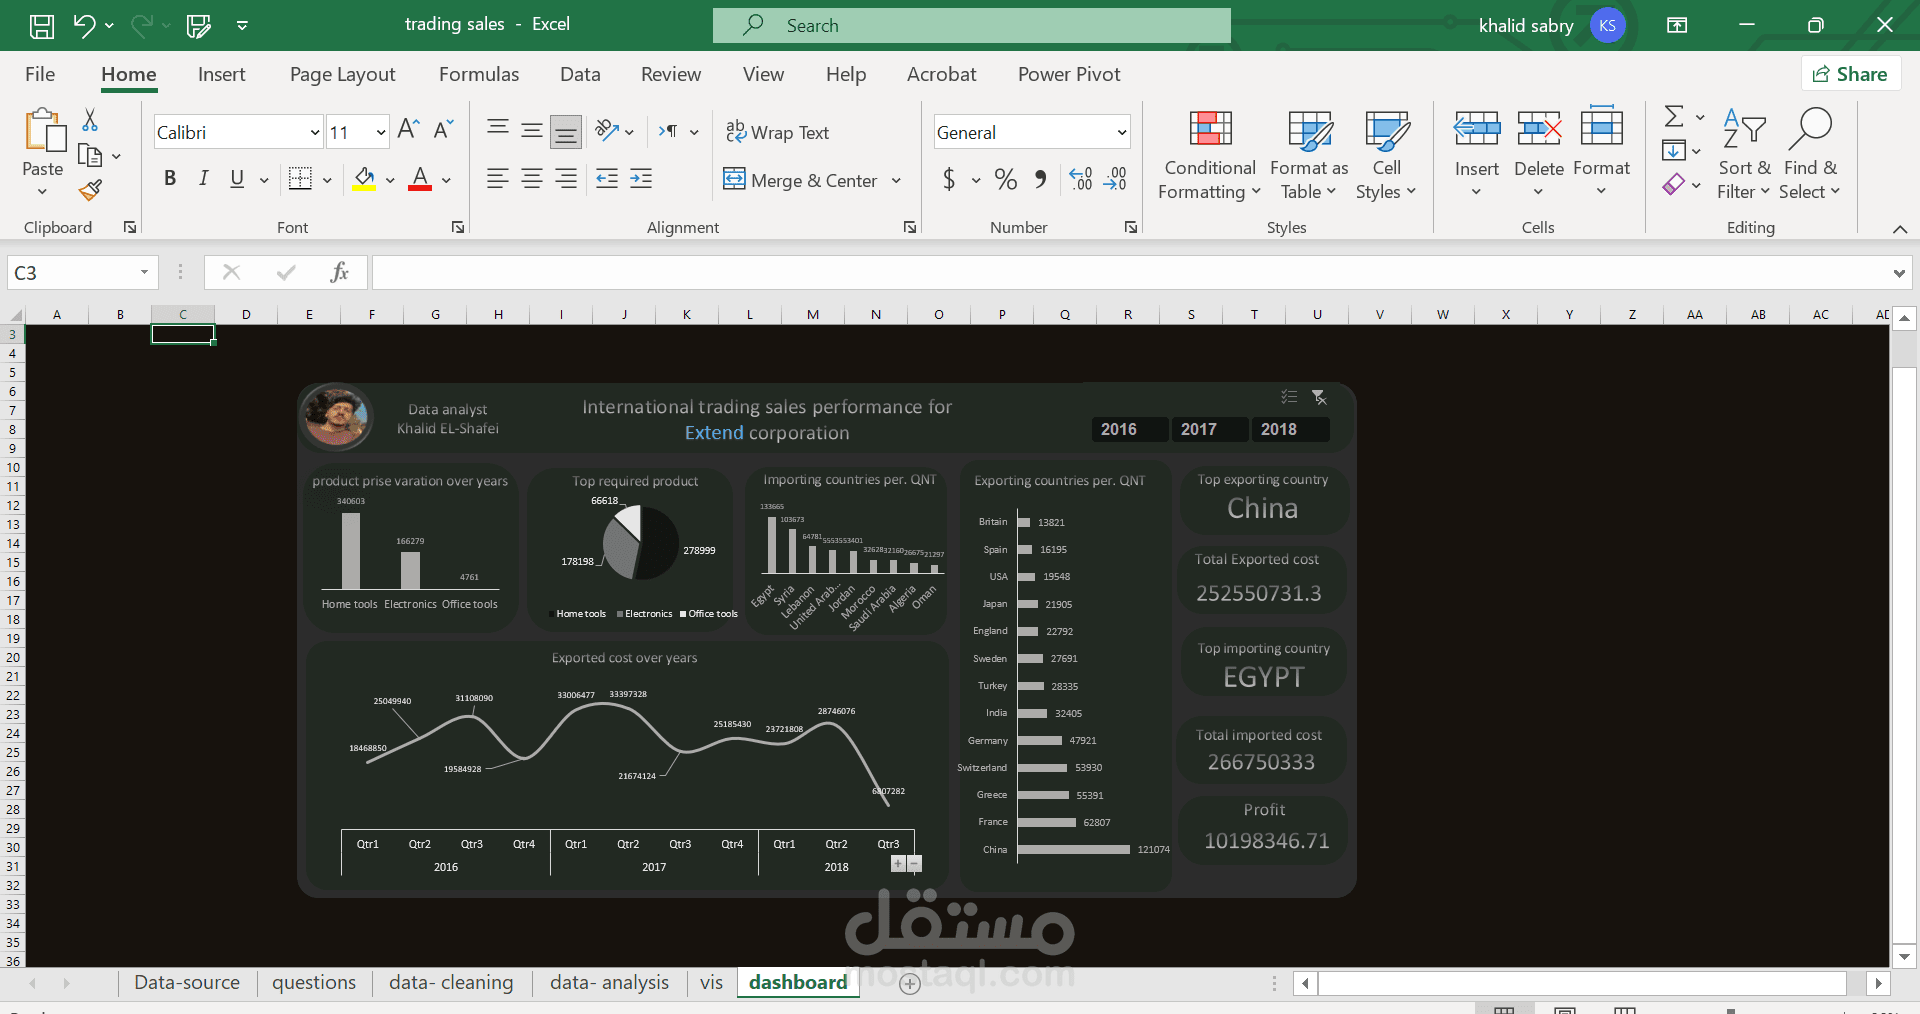Image resolution: width=1920 pixels, height=1014 pixels.
Task: Click the Name Box showing C3
Action: coord(82,272)
